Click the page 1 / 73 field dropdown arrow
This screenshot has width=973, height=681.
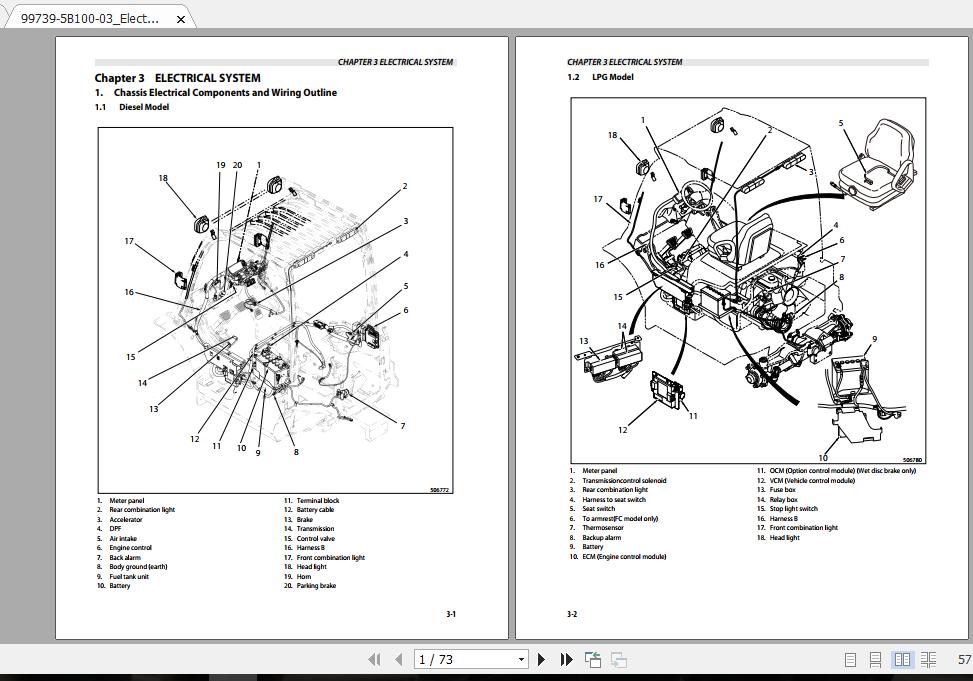pos(520,659)
